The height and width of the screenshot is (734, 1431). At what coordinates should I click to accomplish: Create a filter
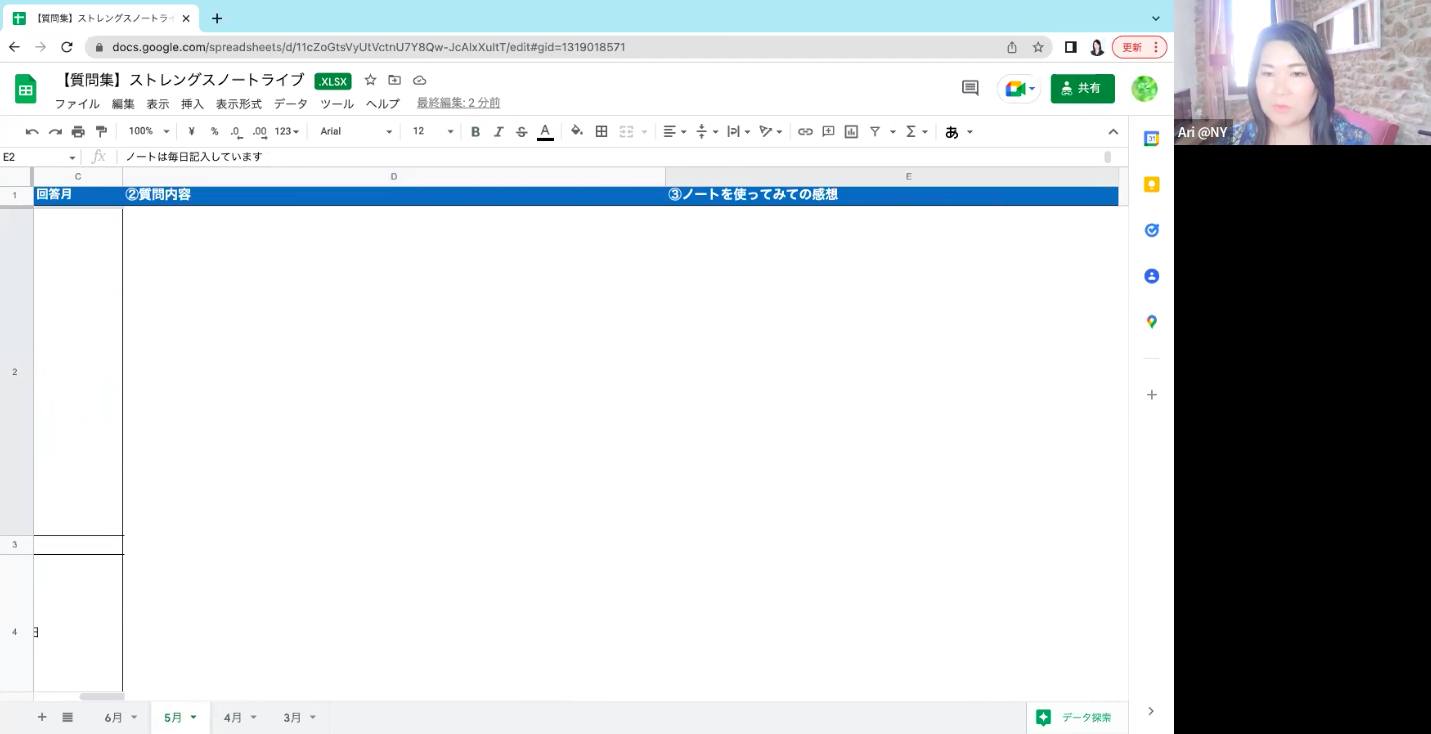click(x=875, y=131)
